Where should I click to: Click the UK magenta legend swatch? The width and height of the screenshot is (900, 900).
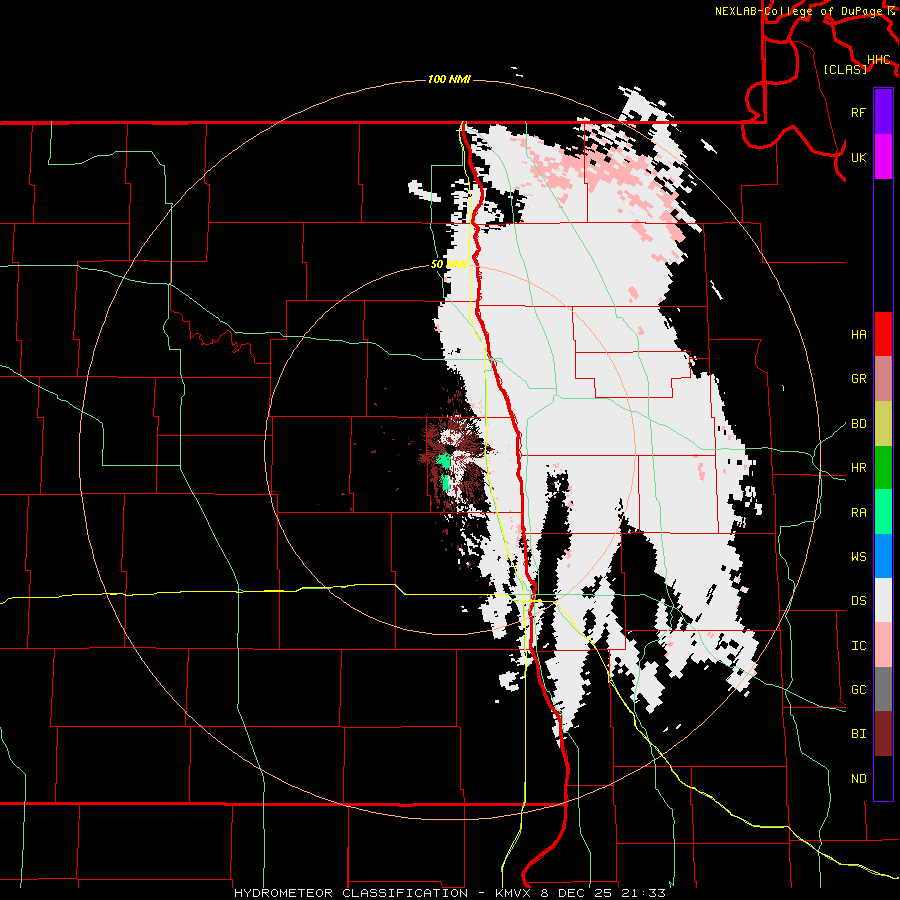pos(883,157)
